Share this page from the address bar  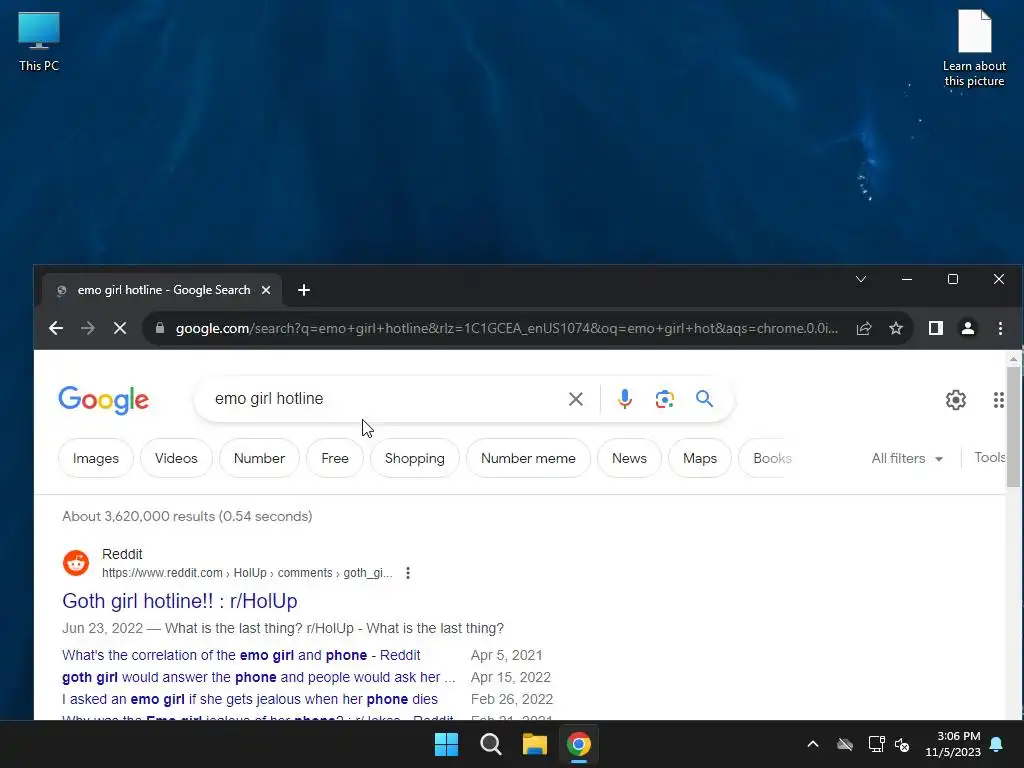point(864,328)
